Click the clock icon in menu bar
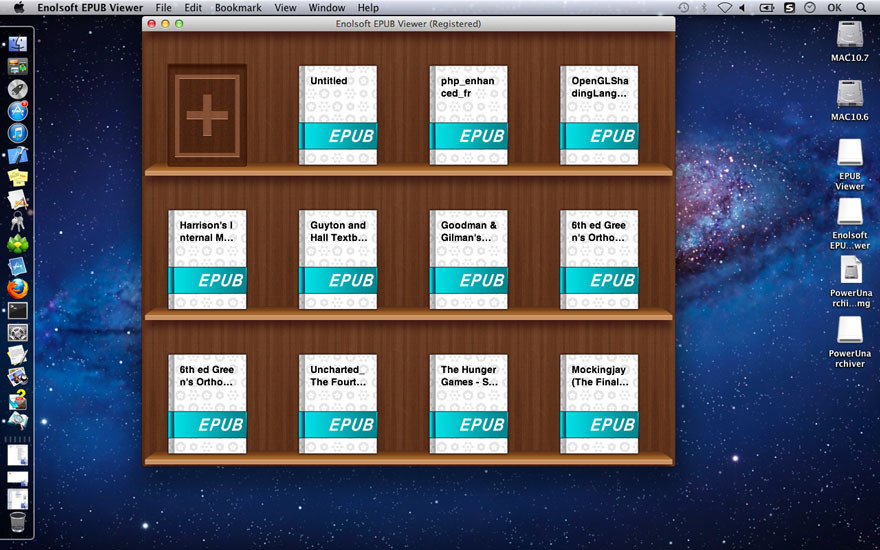Viewport: 880px width, 550px height. coord(810,8)
